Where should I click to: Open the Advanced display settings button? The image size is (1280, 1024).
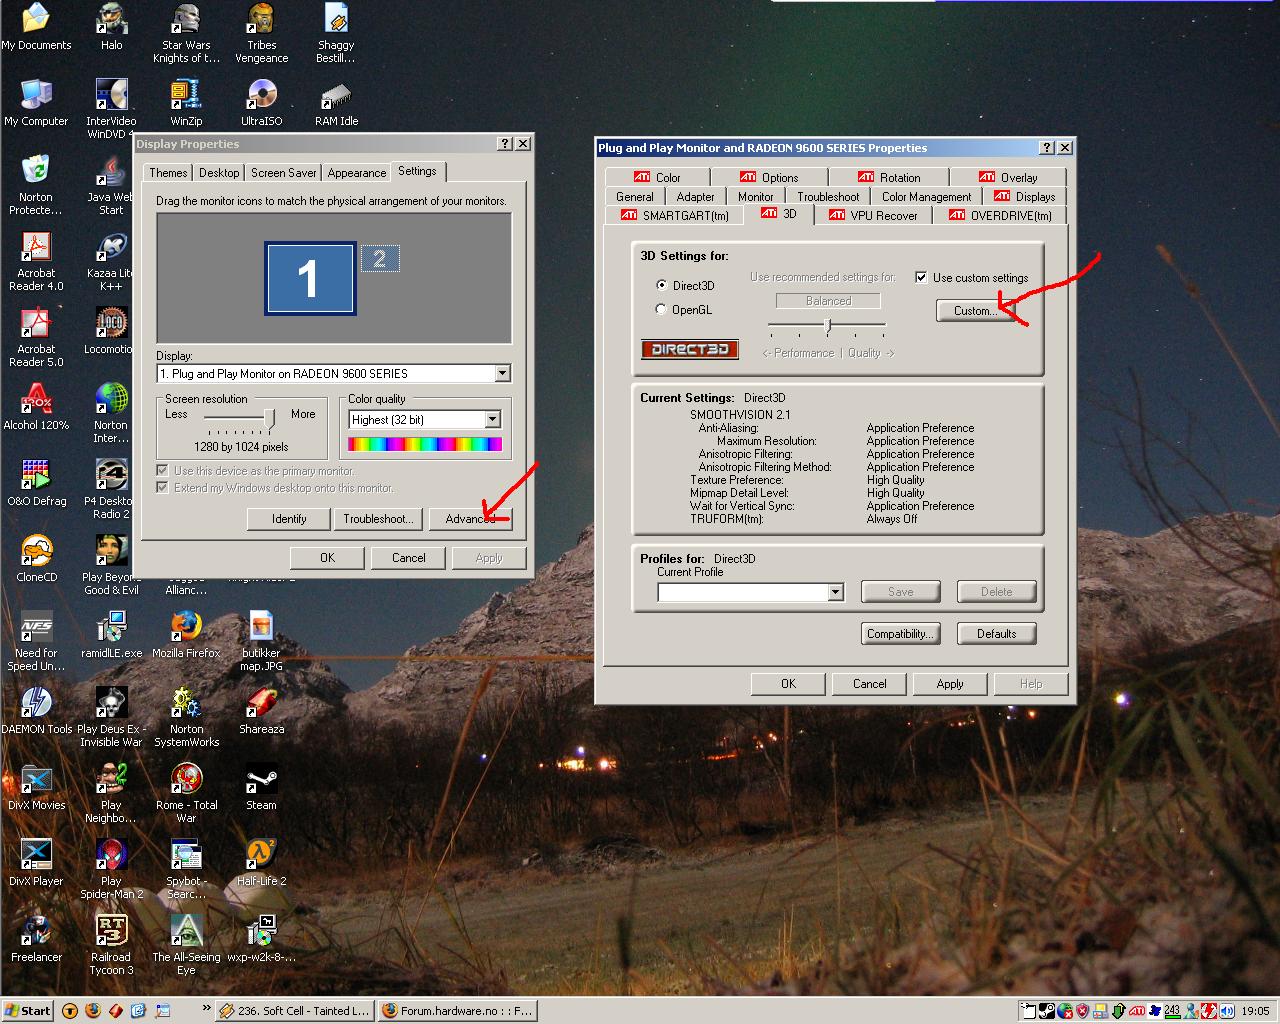470,519
